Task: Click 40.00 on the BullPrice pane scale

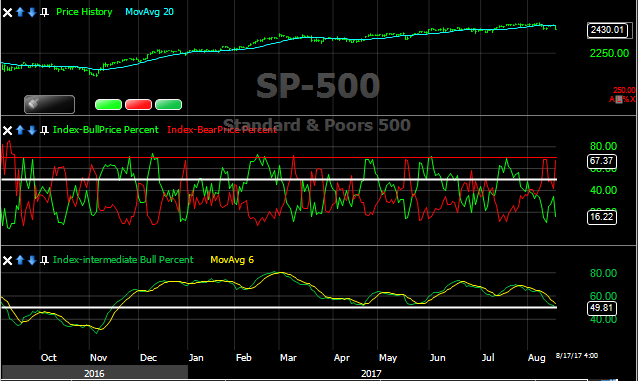Action: [603, 190]
